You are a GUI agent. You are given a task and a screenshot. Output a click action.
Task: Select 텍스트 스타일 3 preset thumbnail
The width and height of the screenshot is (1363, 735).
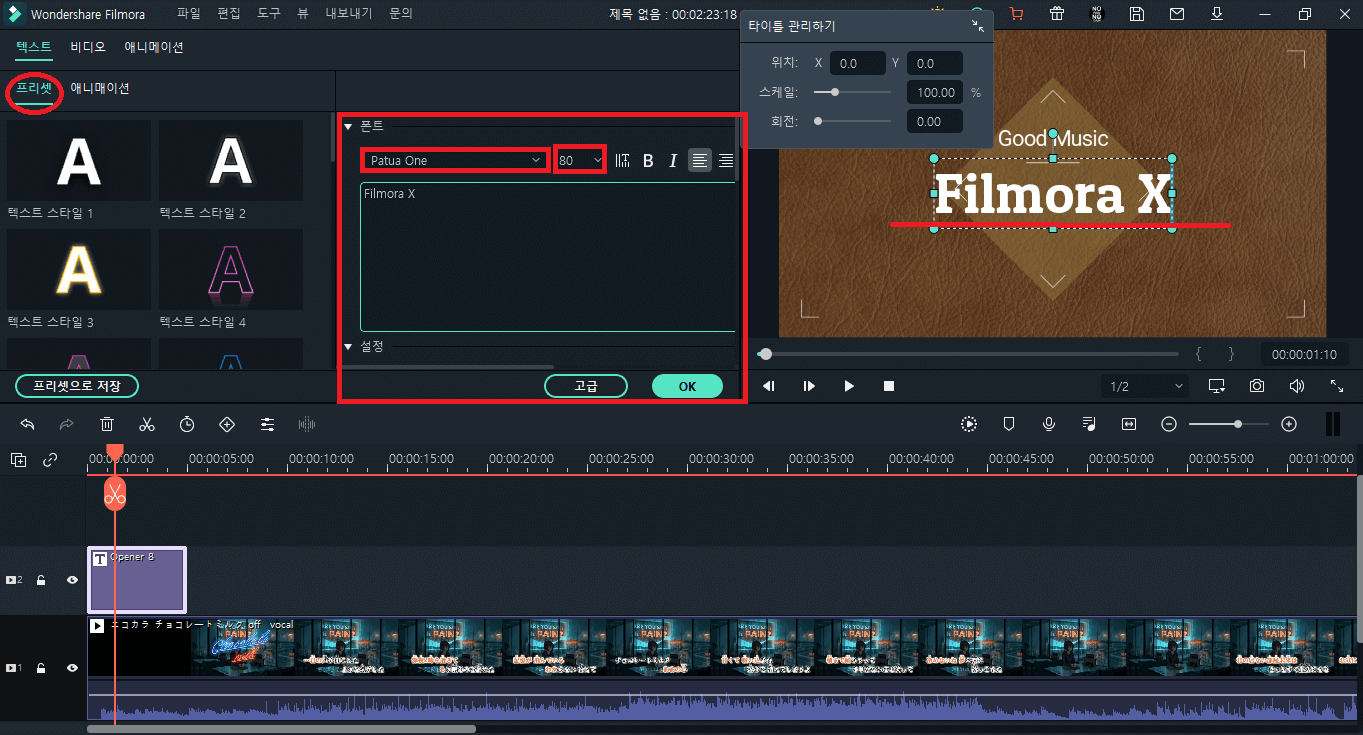(79, 270)
